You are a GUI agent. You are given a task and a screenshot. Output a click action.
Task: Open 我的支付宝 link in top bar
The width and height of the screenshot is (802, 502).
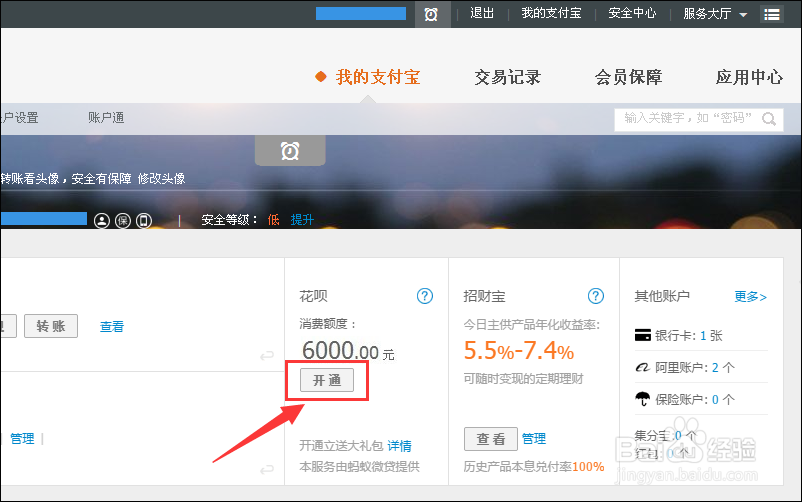tap(551, 13)
